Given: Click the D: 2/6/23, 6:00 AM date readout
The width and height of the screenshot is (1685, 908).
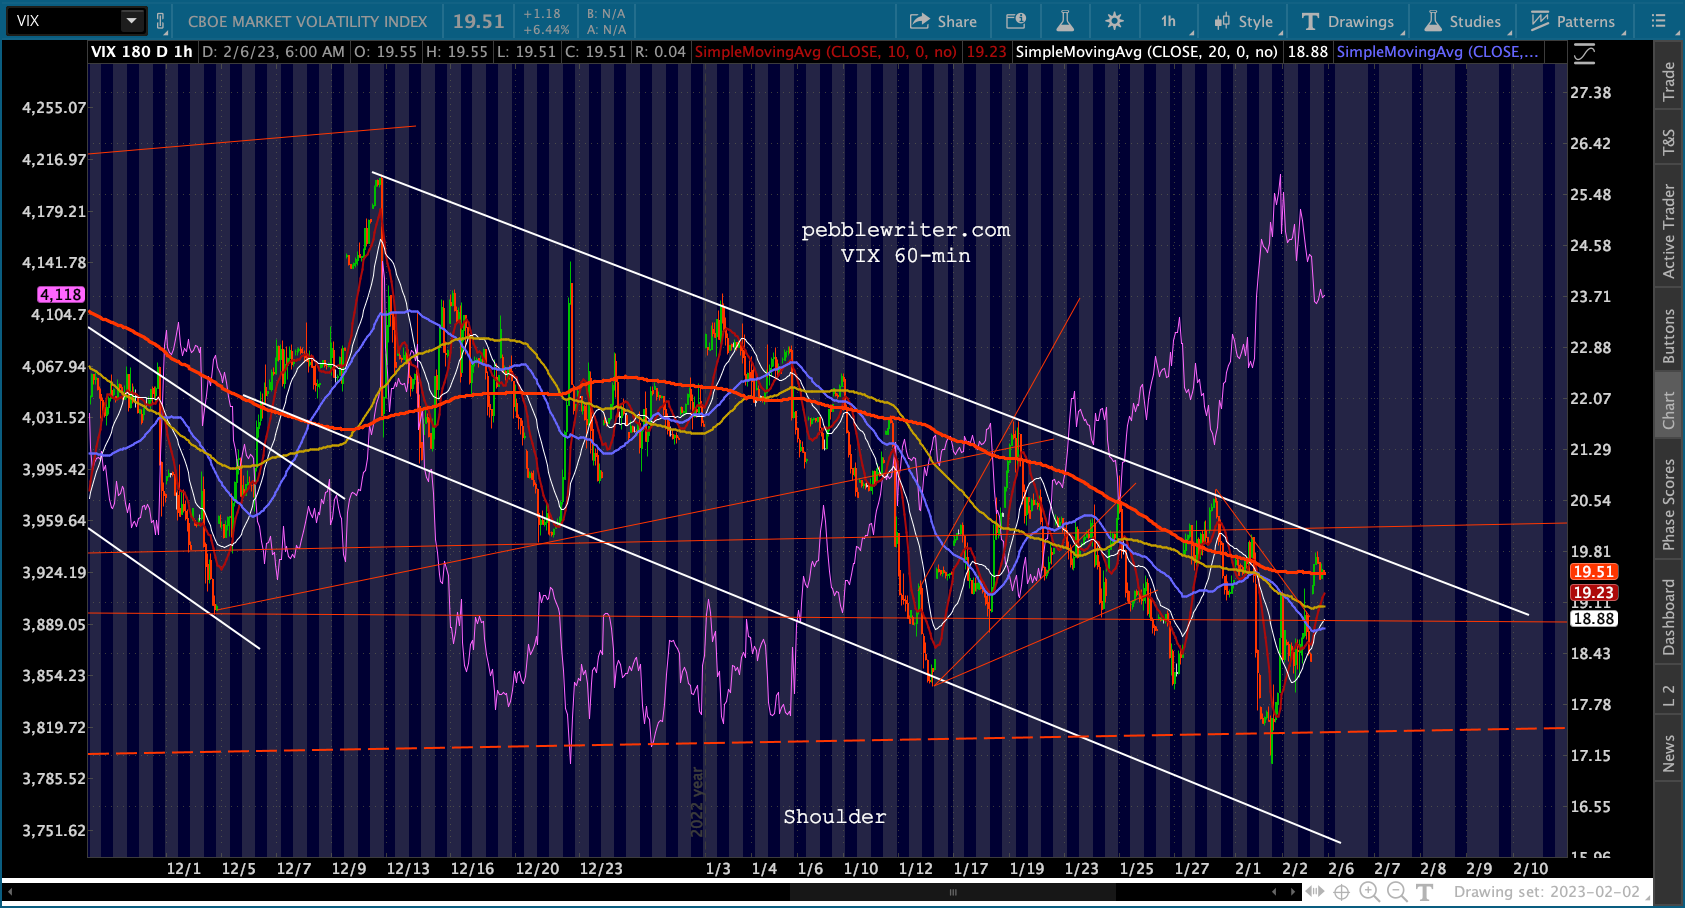Looking at the screenshot, I should (x=273, y=52).
